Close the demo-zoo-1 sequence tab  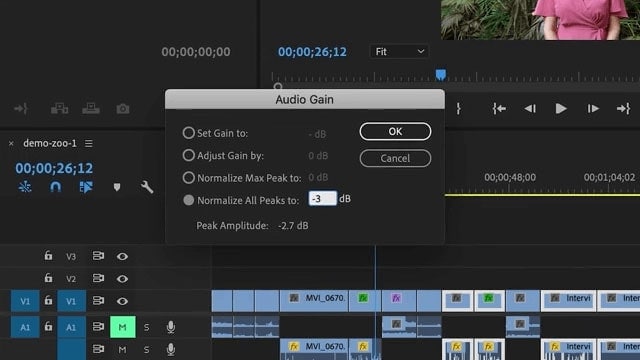coord(11,143)
